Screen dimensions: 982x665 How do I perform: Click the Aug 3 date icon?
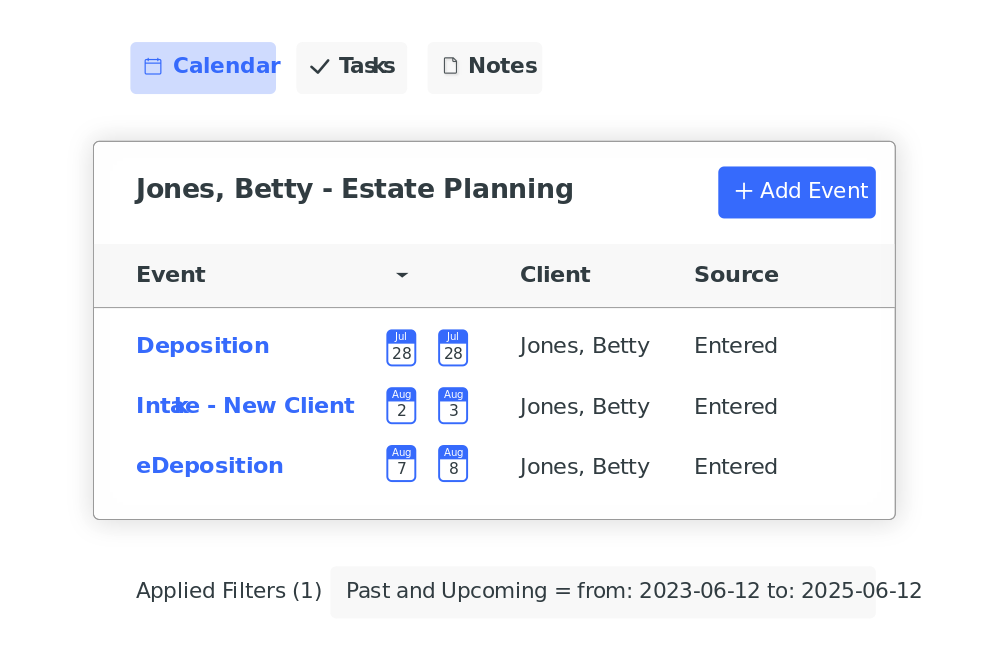[x=453, y=406]
